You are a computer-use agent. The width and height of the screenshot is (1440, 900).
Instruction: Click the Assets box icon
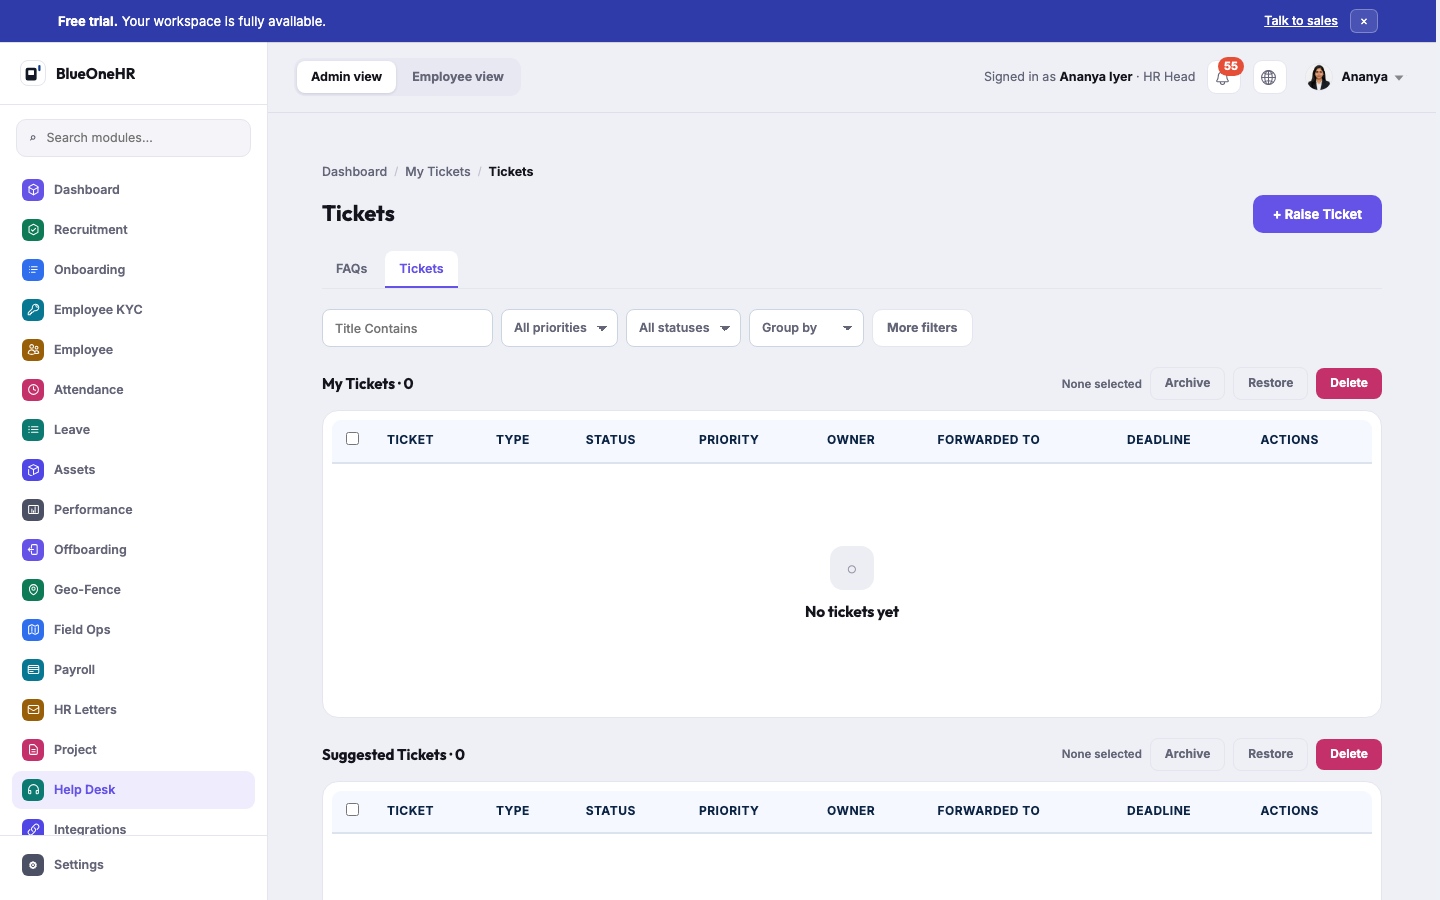point(33,469)
